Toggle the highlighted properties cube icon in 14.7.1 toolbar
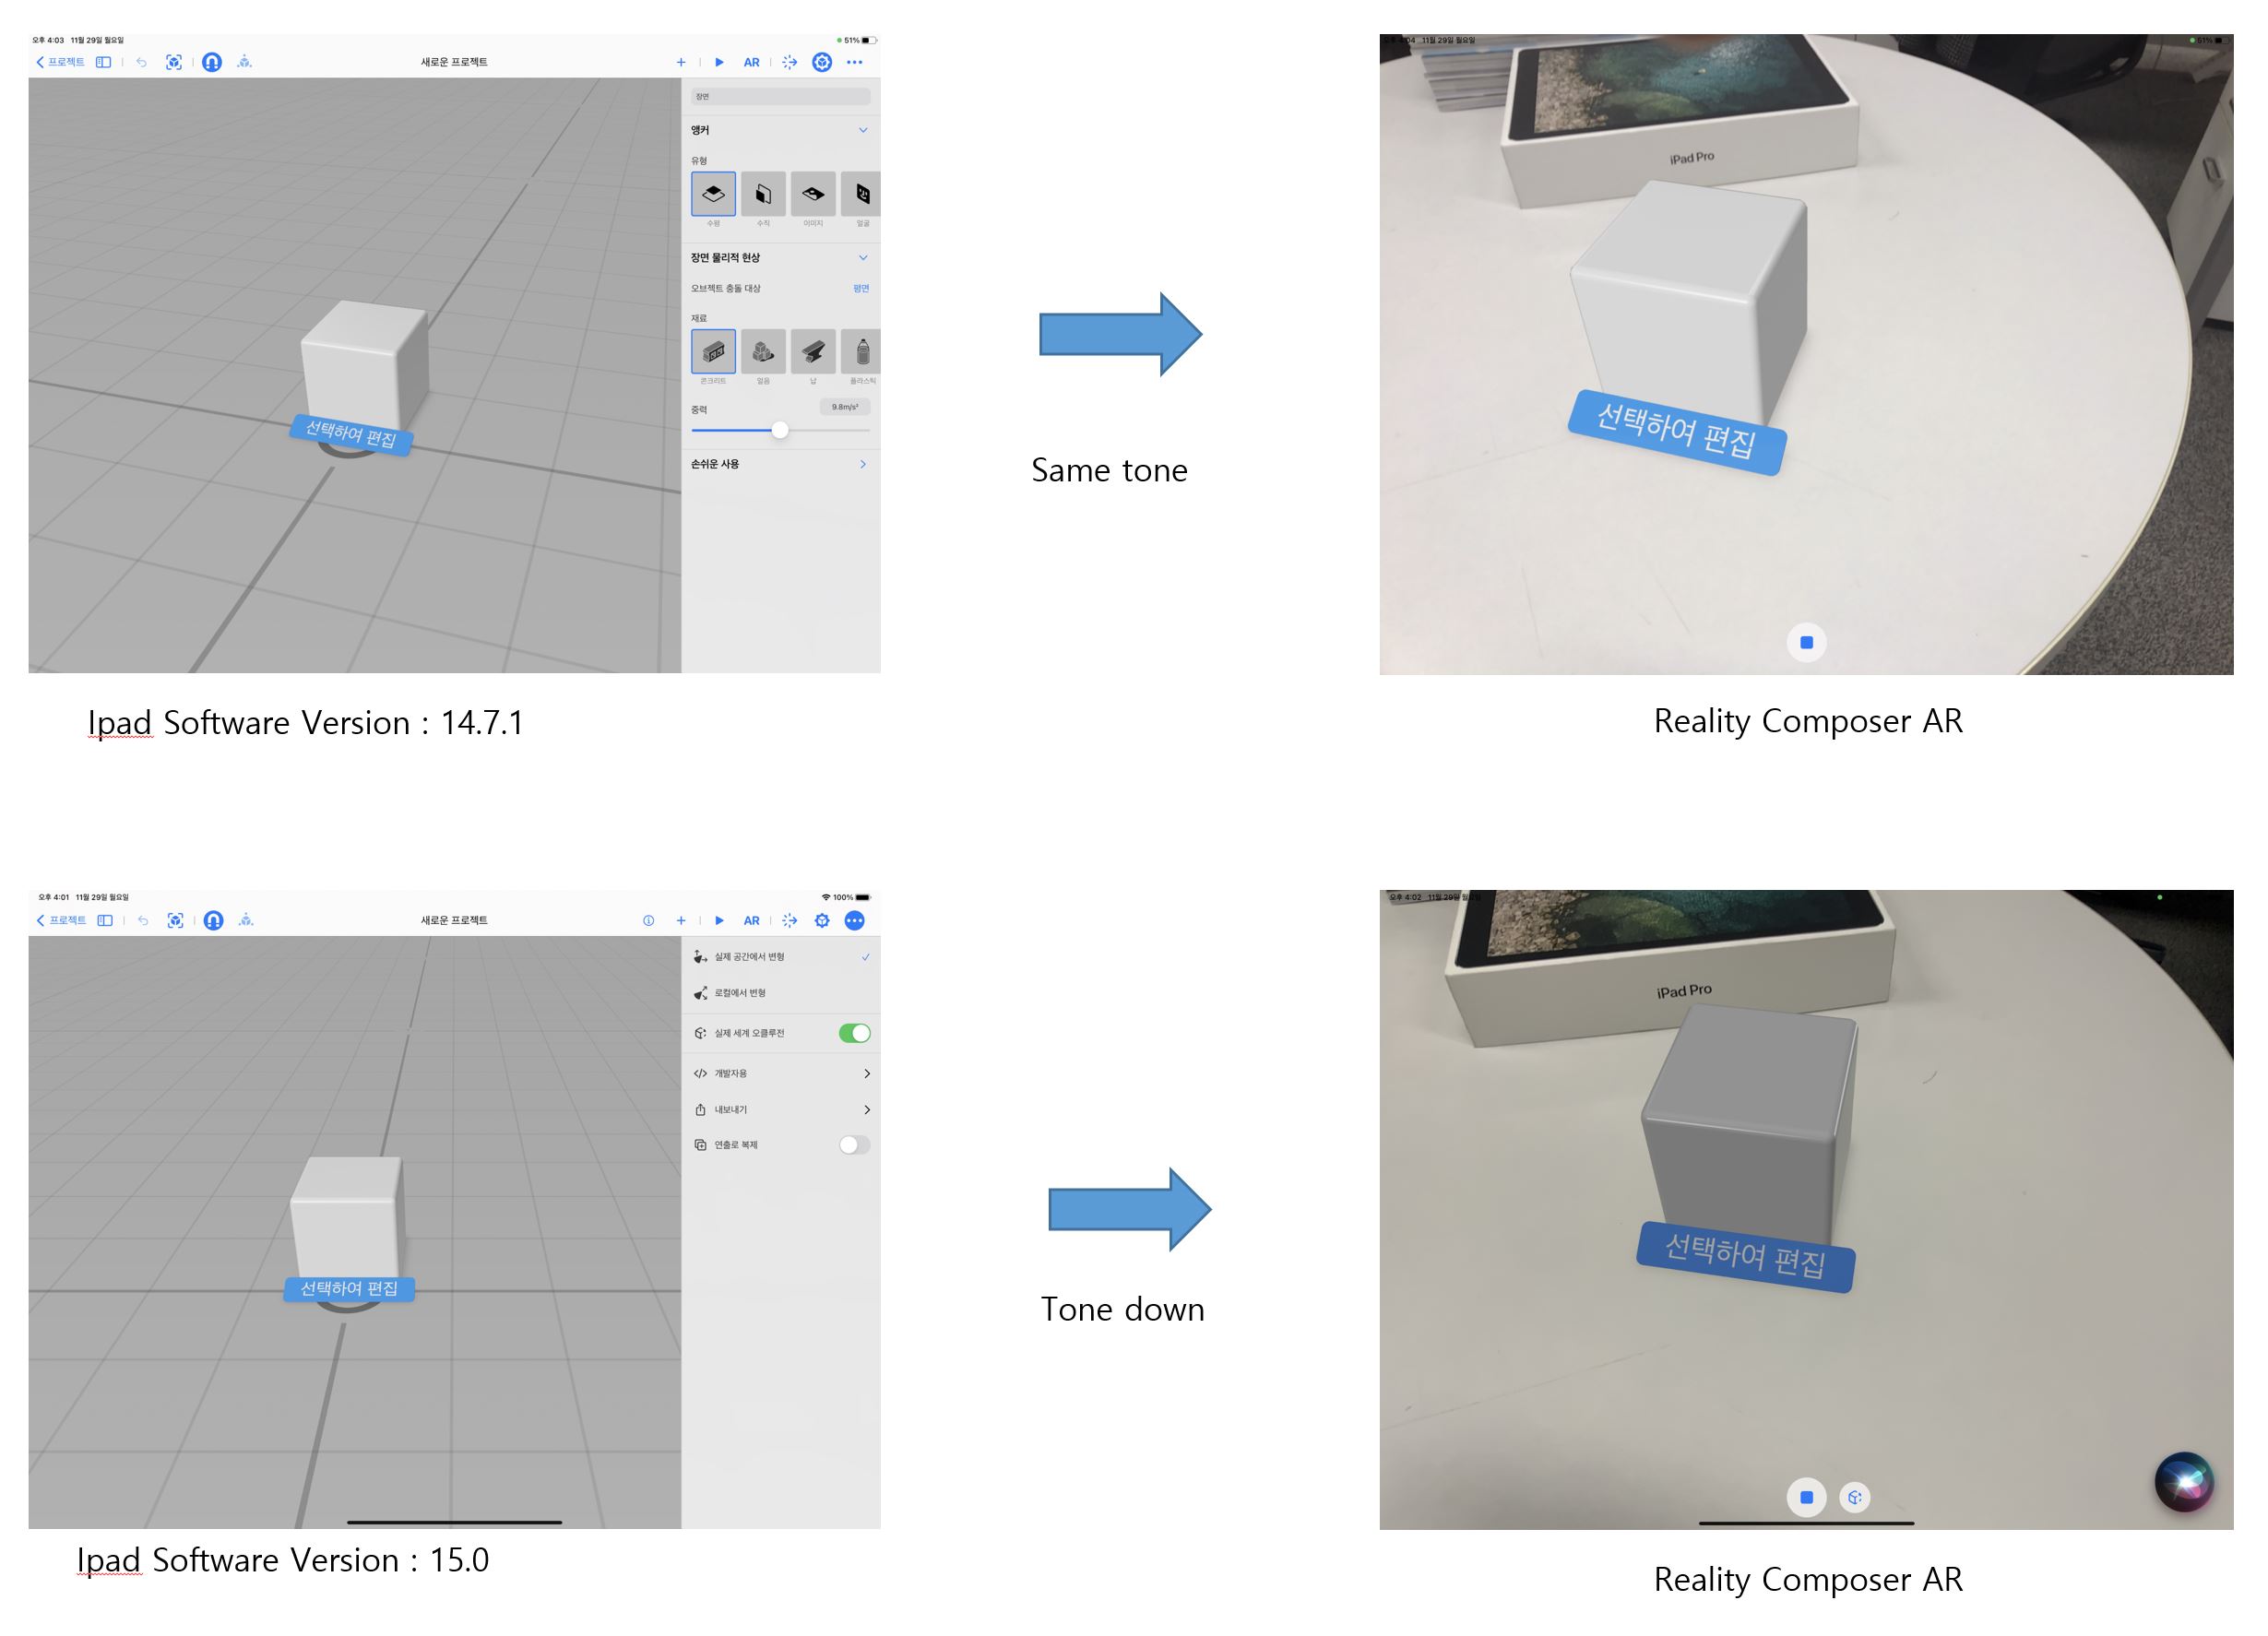Image resolution: width=2268 pixels, height=1636 pixels. (x=822, y=62)
